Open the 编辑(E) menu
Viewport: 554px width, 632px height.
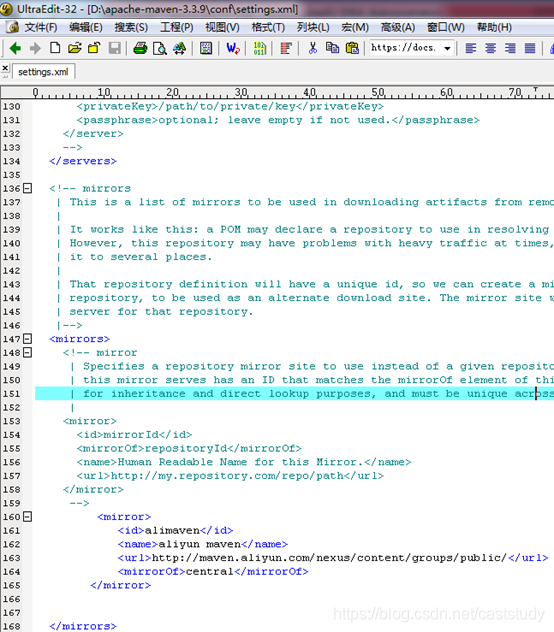(x=85, y=27)
